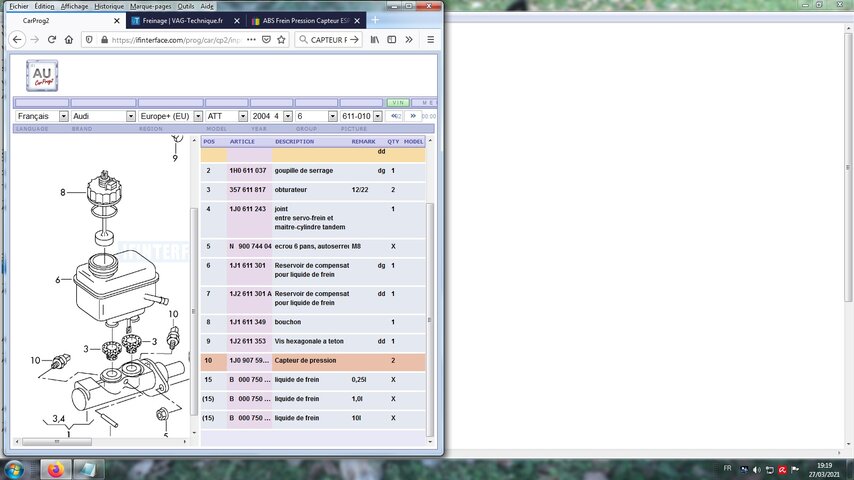Open the page actions three-dot menu
Screen dimensions: 854x480
(x=251, y=40)
